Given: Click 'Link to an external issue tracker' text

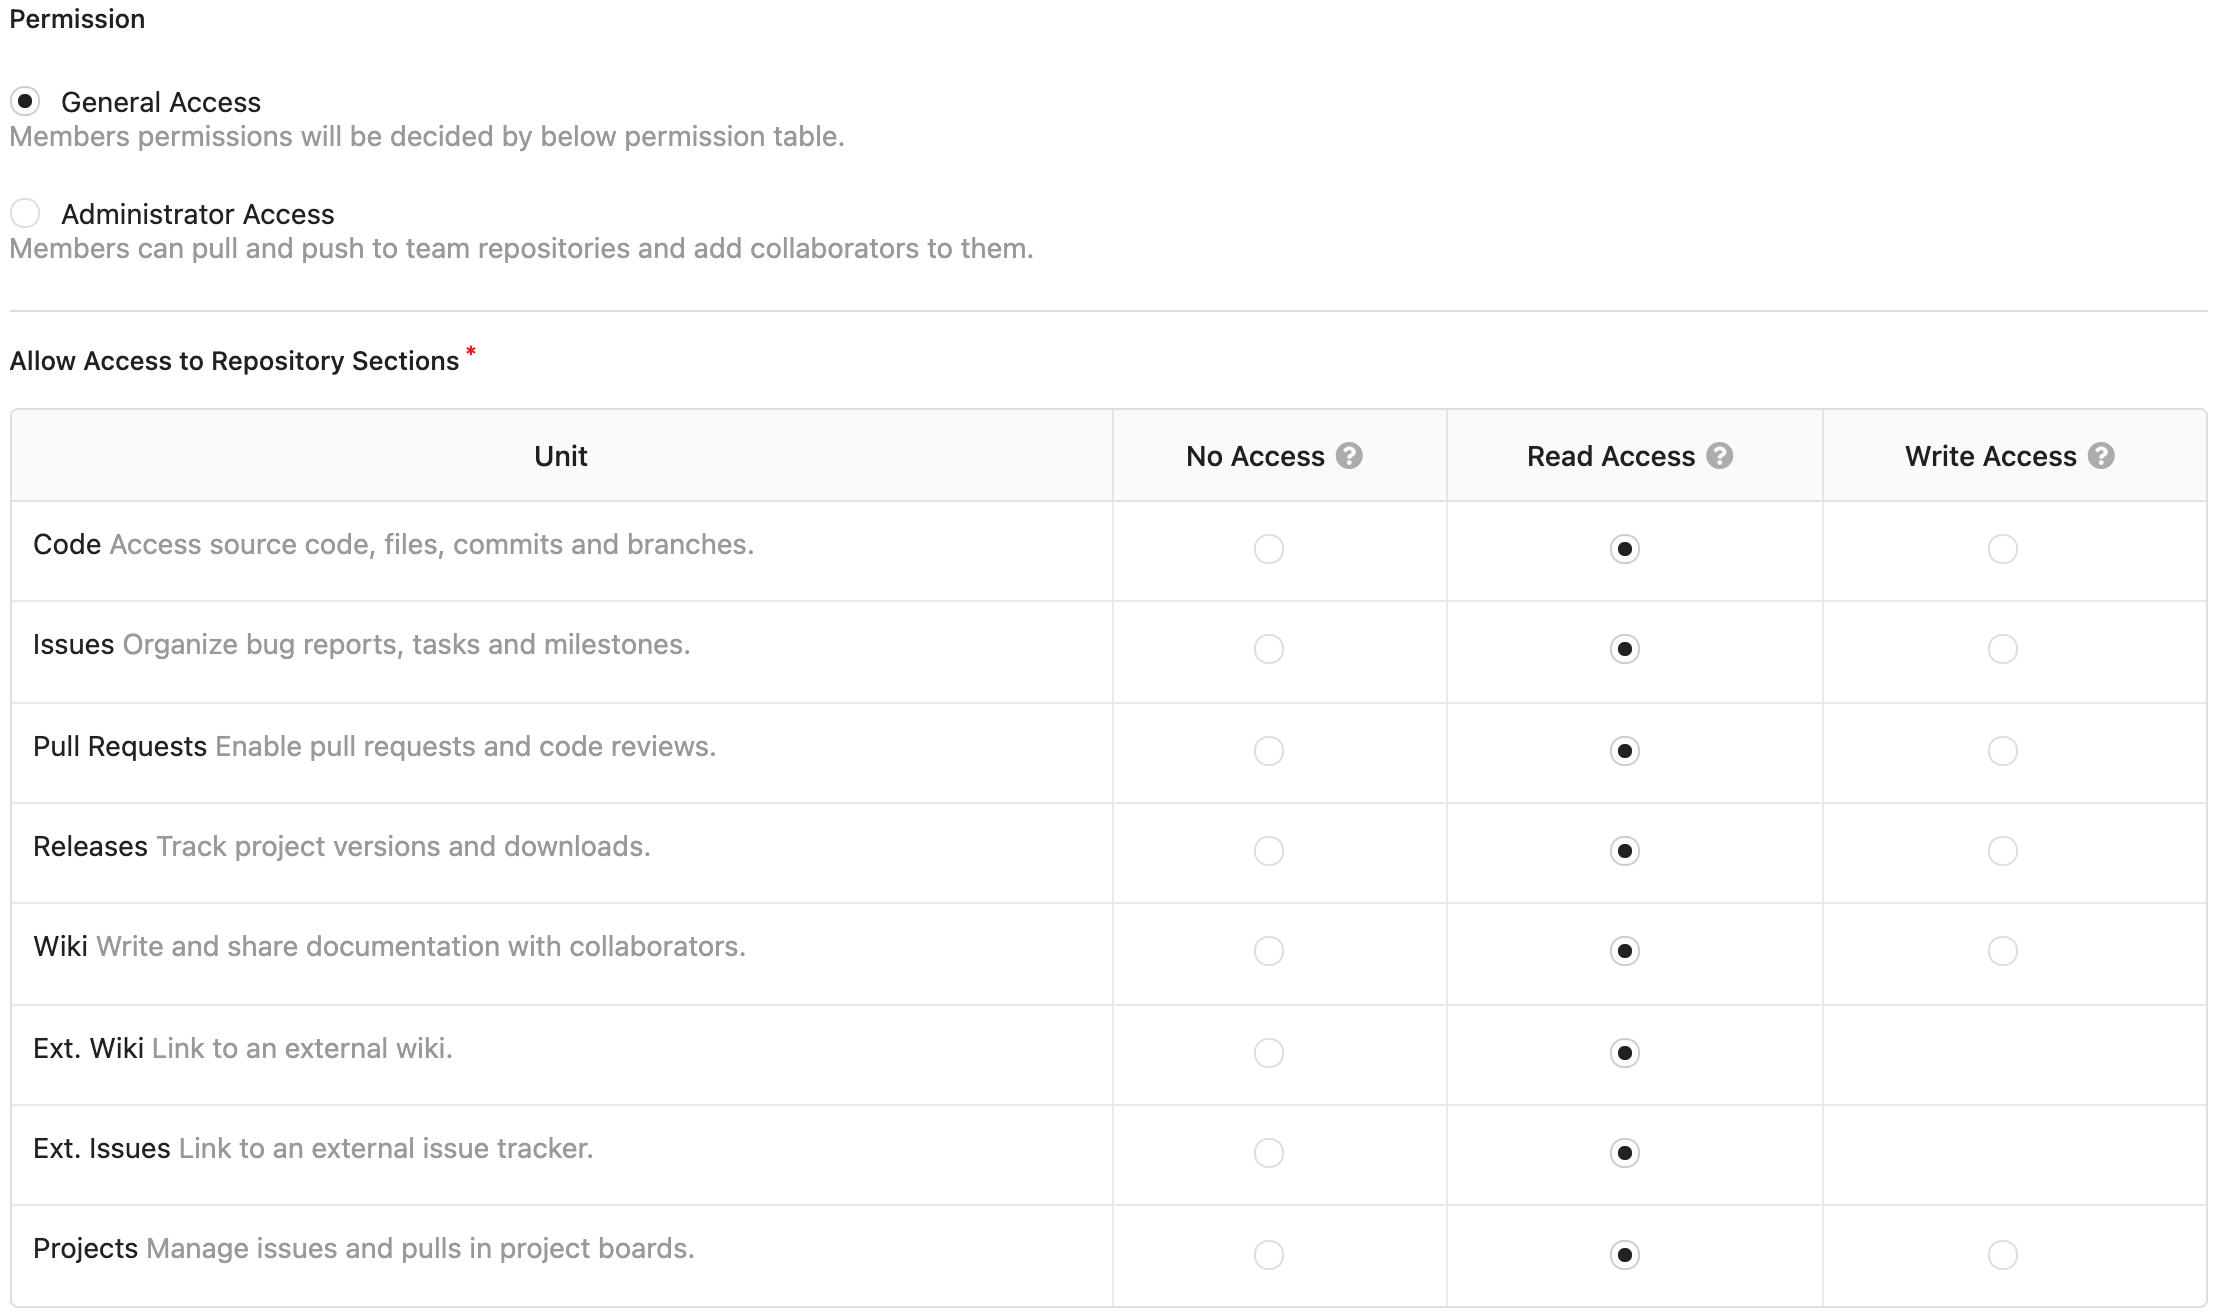Looking at the screenshot, I should 386,1148.
